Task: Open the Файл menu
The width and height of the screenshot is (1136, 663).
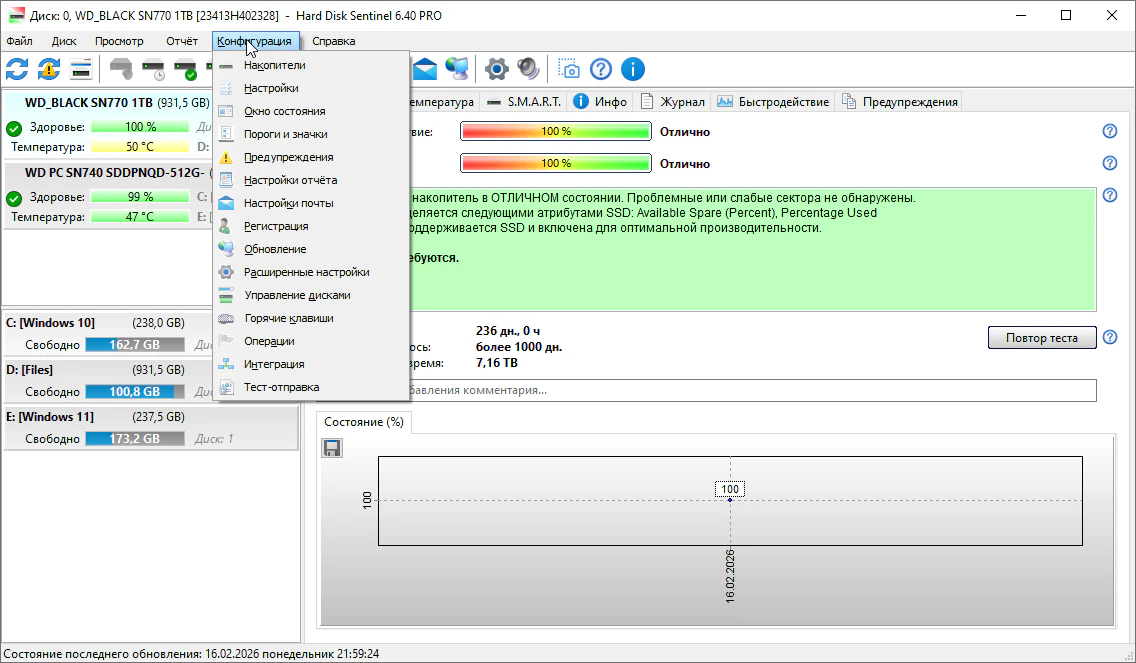Action: pyautogui.click(x=19, y=41)
